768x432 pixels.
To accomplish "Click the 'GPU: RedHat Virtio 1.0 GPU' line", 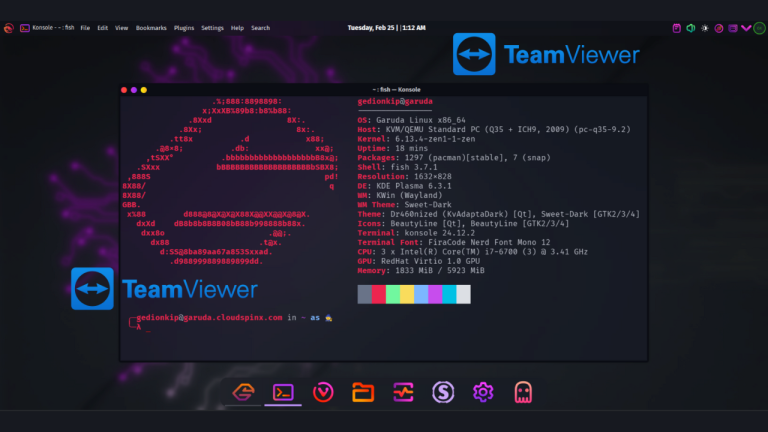I will point(419,261).
